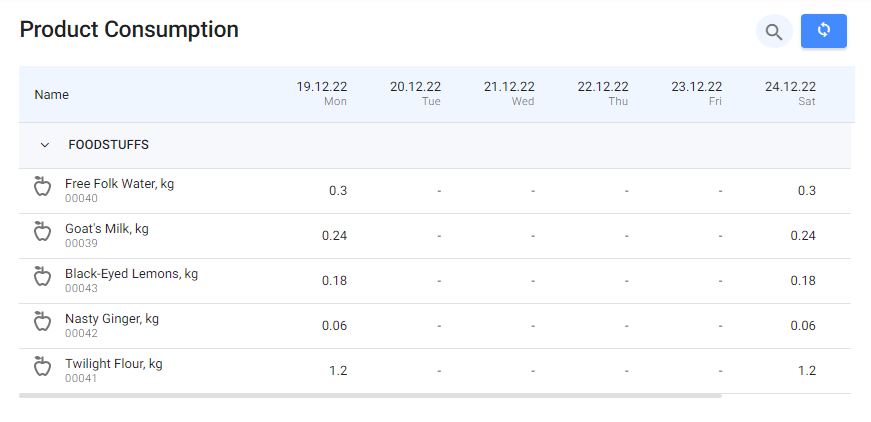Select the 20.12.22 Tue column header
Image resolution: width=871 pixels, height=422 pixels.
(415, 94)
